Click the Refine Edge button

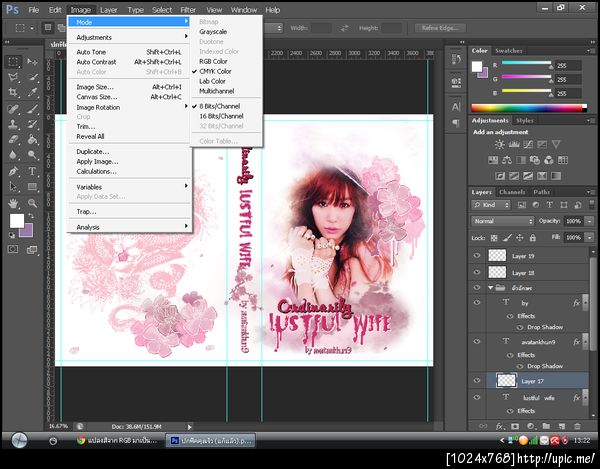pyautogui.click(x=440, y=28)
